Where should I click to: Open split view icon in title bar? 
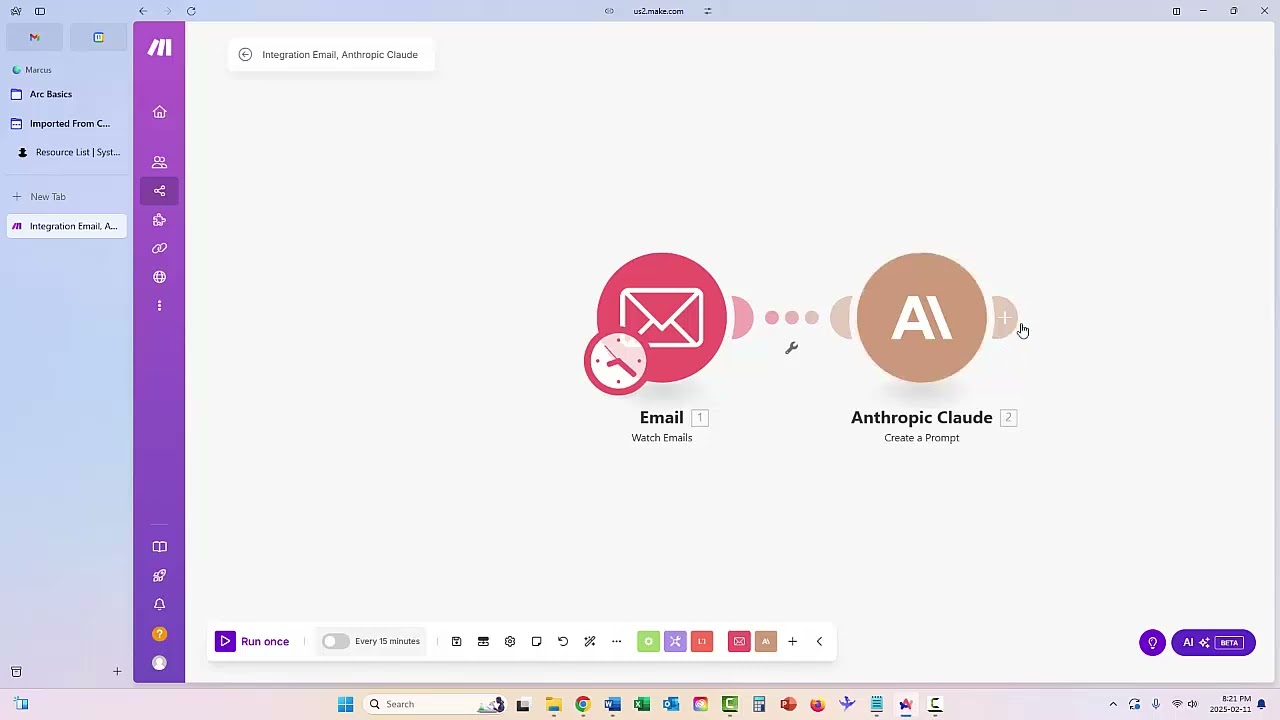(x=1176, y=11)
